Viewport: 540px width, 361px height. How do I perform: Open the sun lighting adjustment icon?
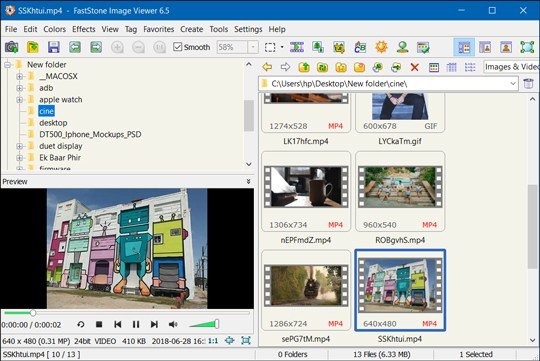click(381, 47)
